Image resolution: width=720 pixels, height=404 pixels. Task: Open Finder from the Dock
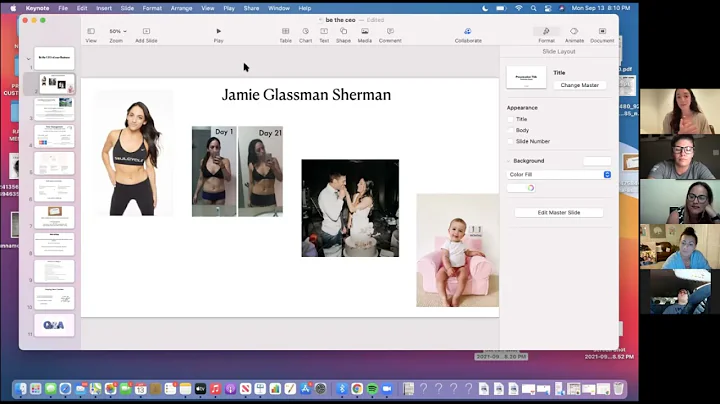(x=21, y=389)
